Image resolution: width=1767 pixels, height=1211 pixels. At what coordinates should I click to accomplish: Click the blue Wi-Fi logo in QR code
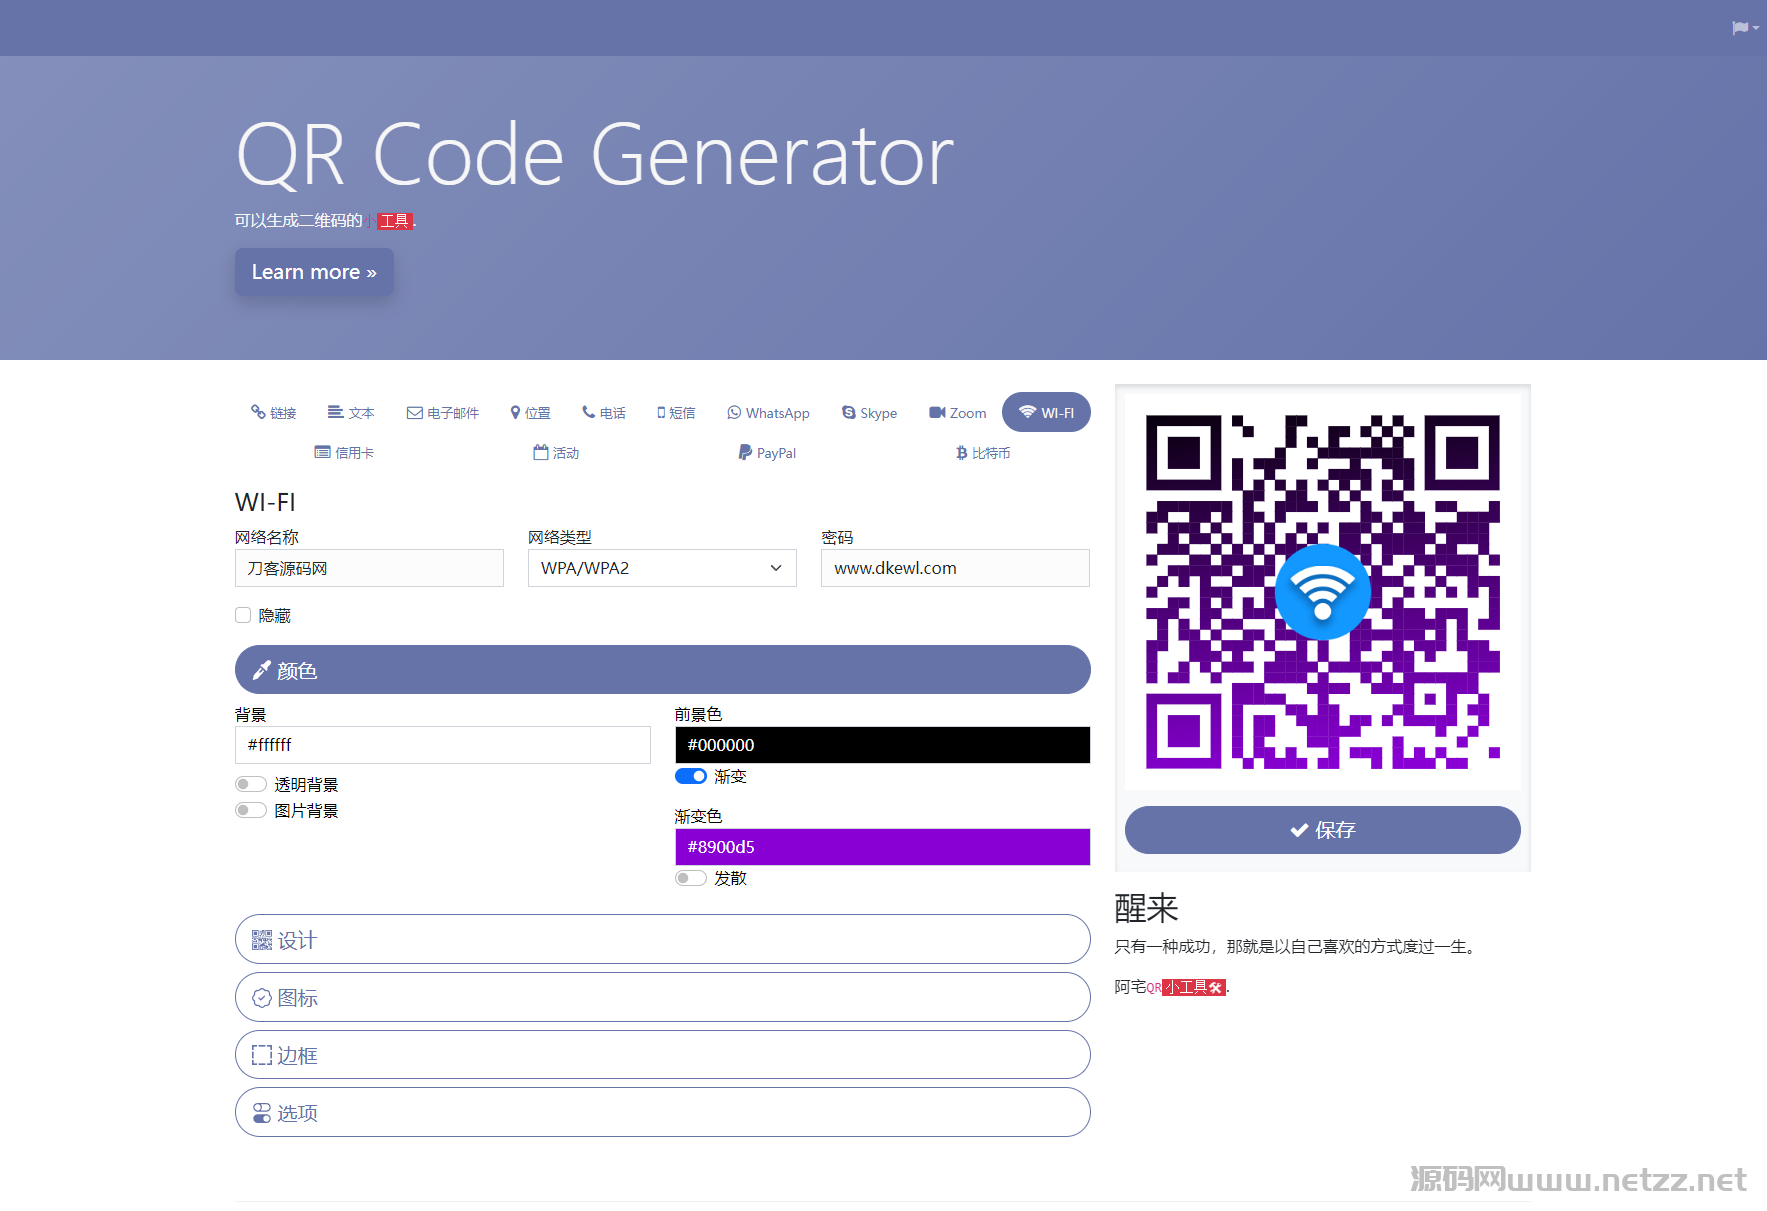[x=1323, y=592]
